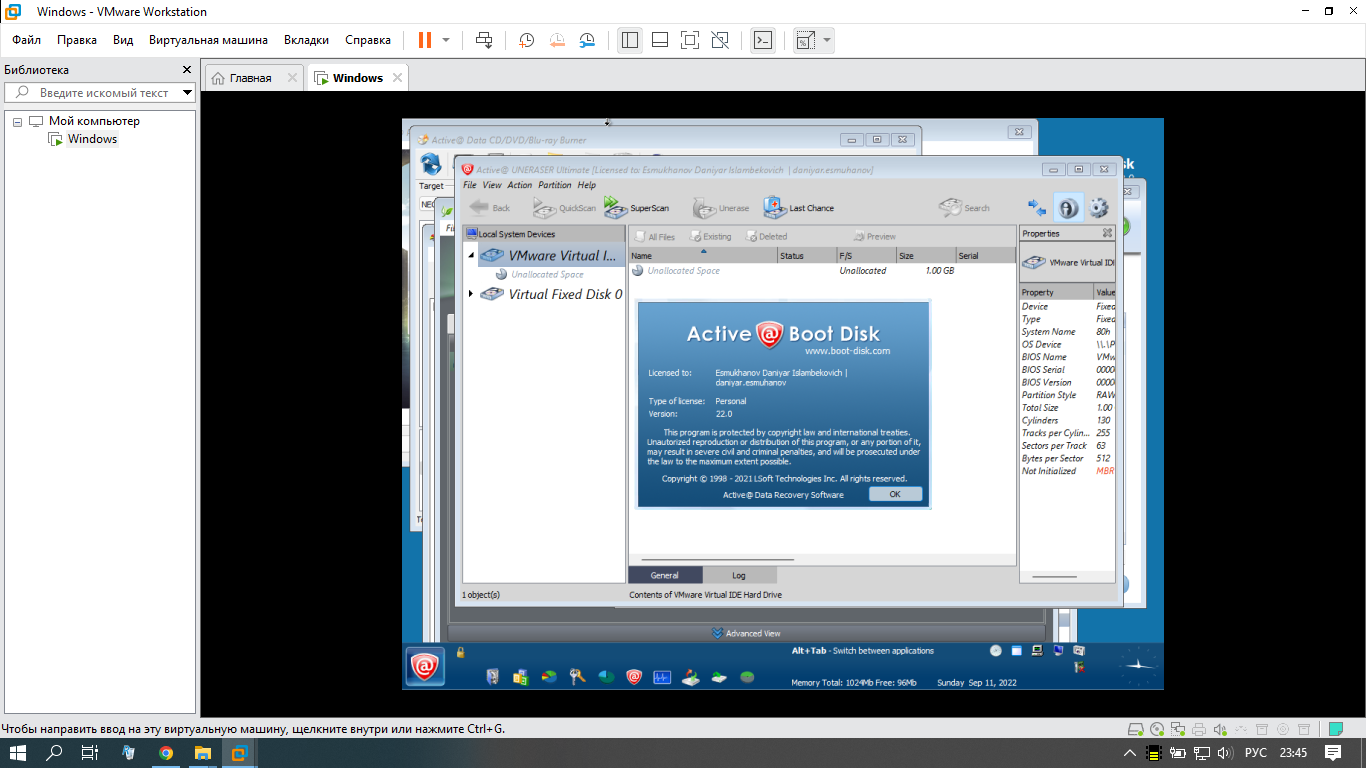Select Windows VM in library tree

click(x=92, y=139)
